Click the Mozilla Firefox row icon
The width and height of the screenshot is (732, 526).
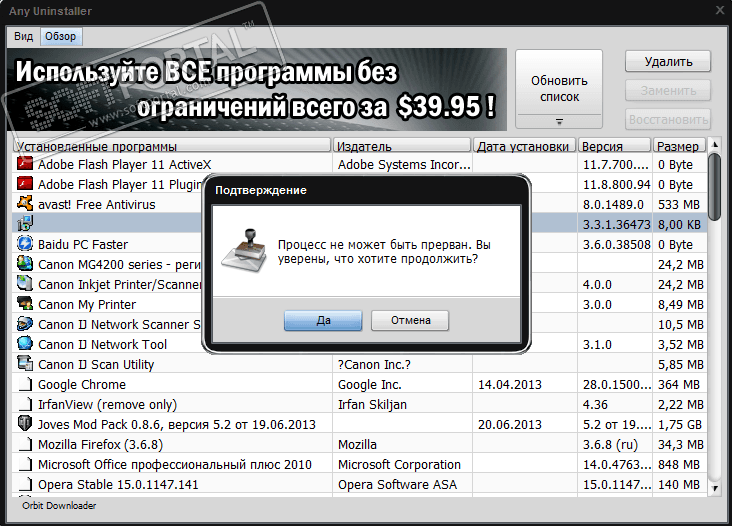coord(26,444)
